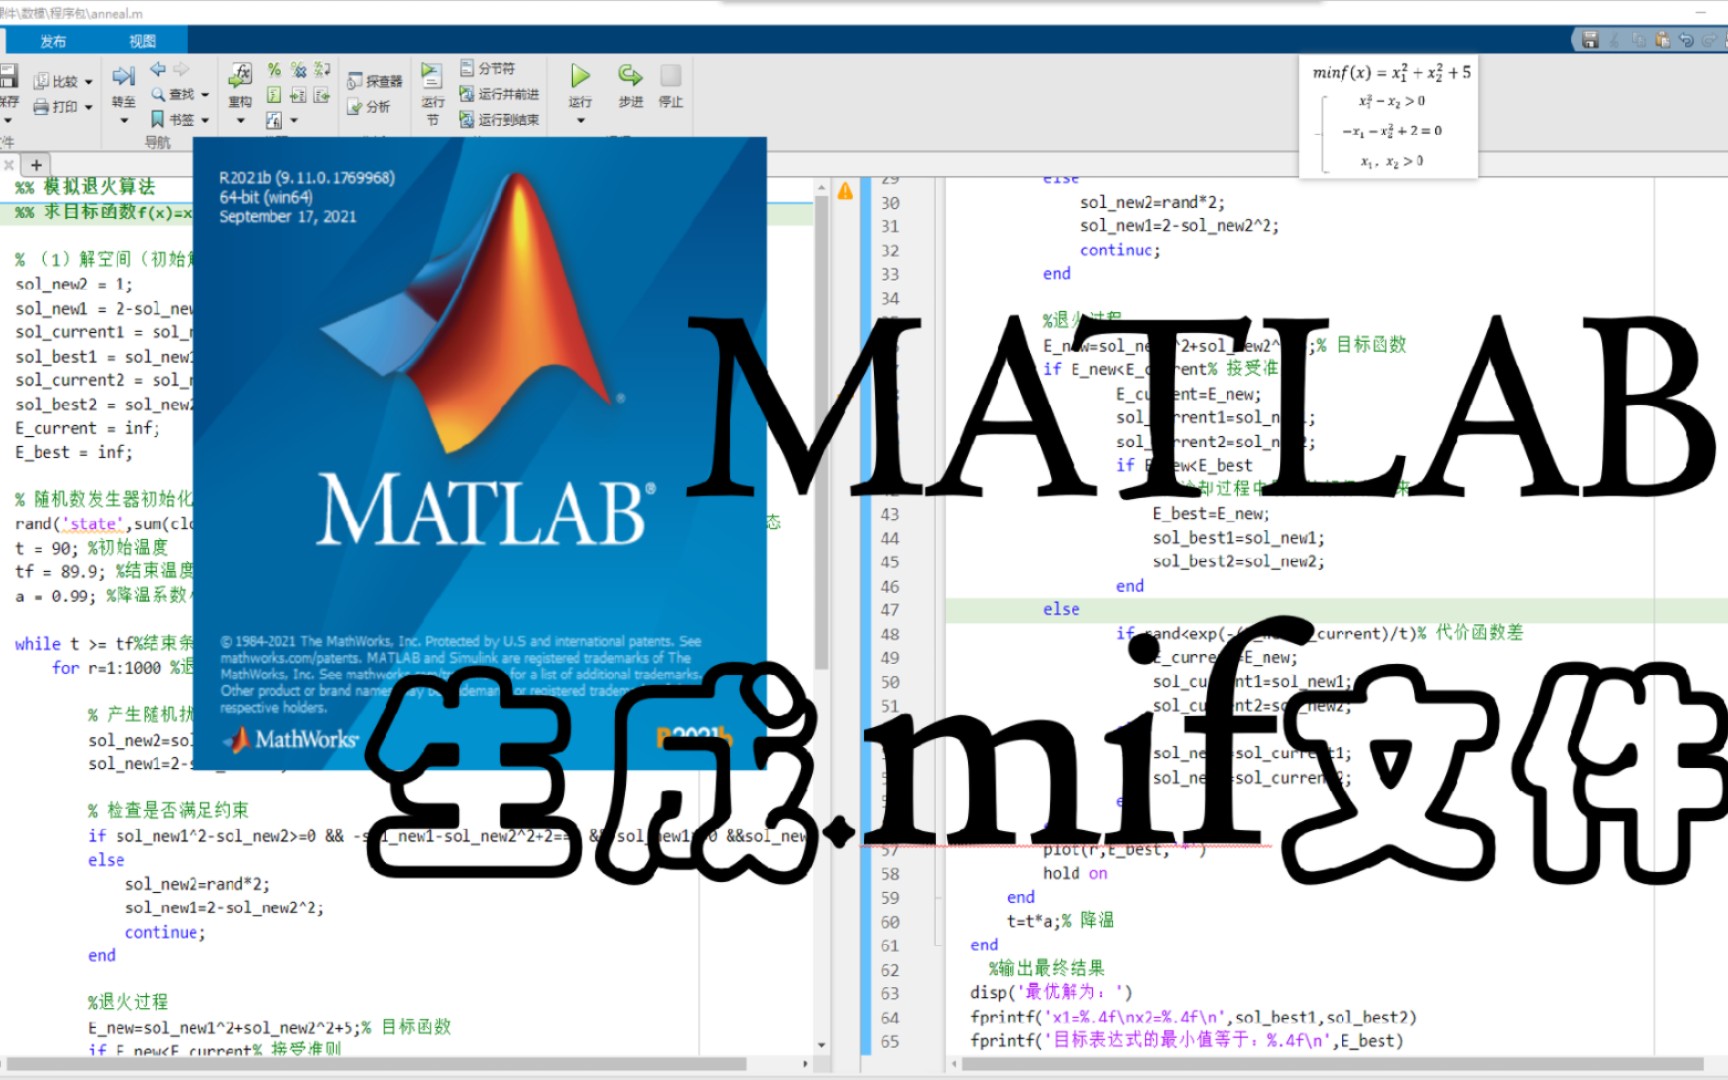Click the quick access save icon

[1590, 39]
